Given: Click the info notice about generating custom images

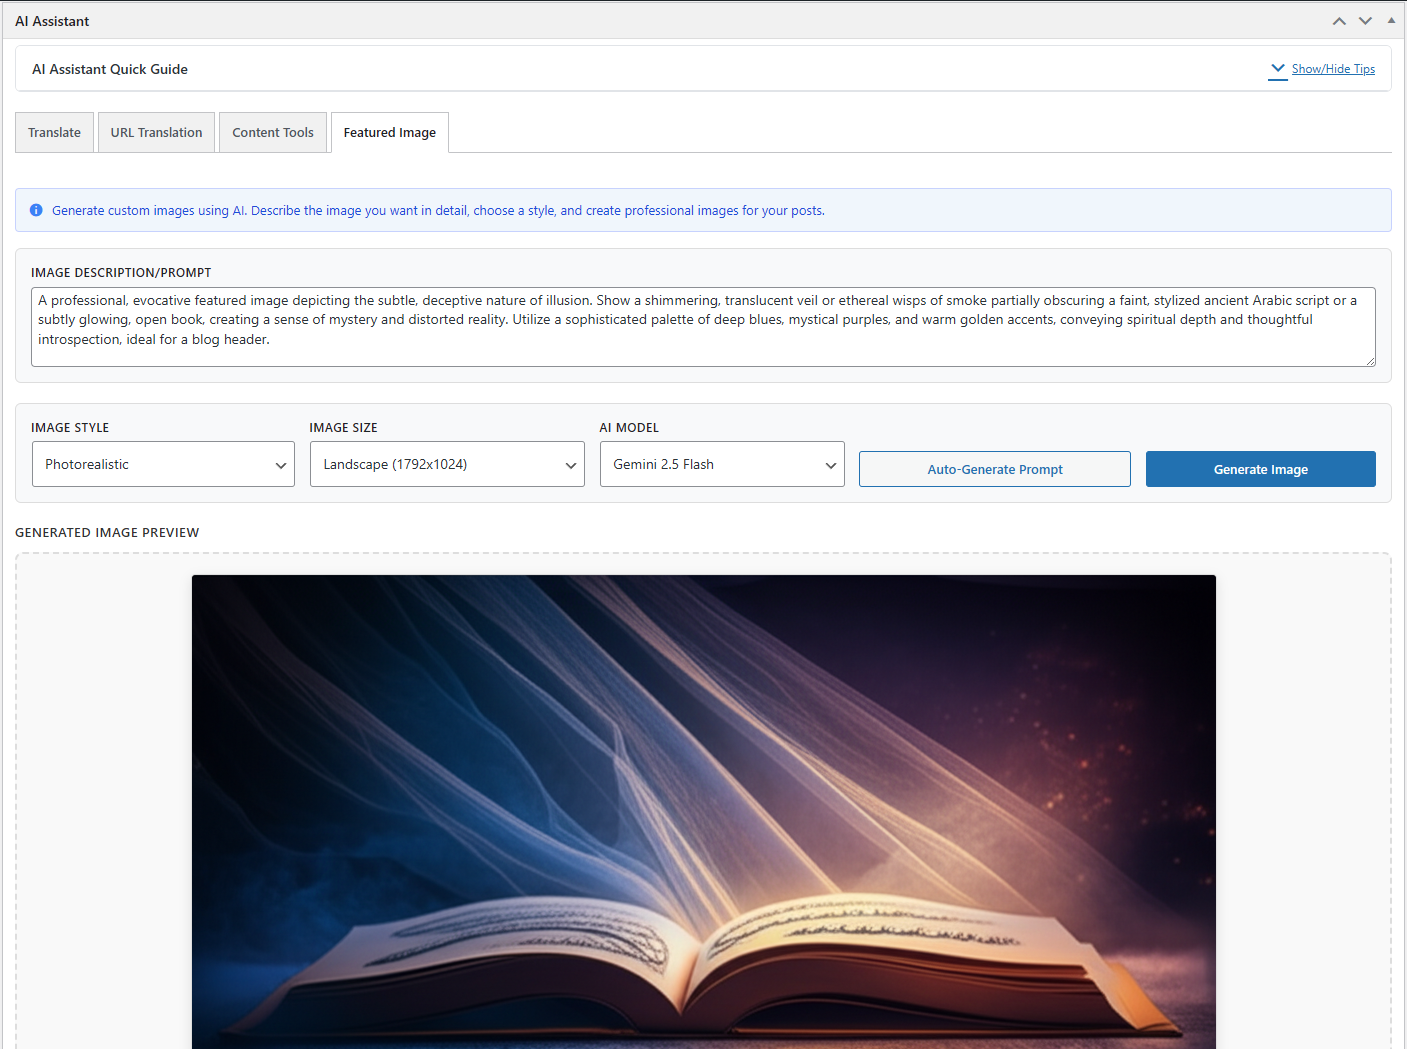Looking at the screenshot, I should click(703, 210).
